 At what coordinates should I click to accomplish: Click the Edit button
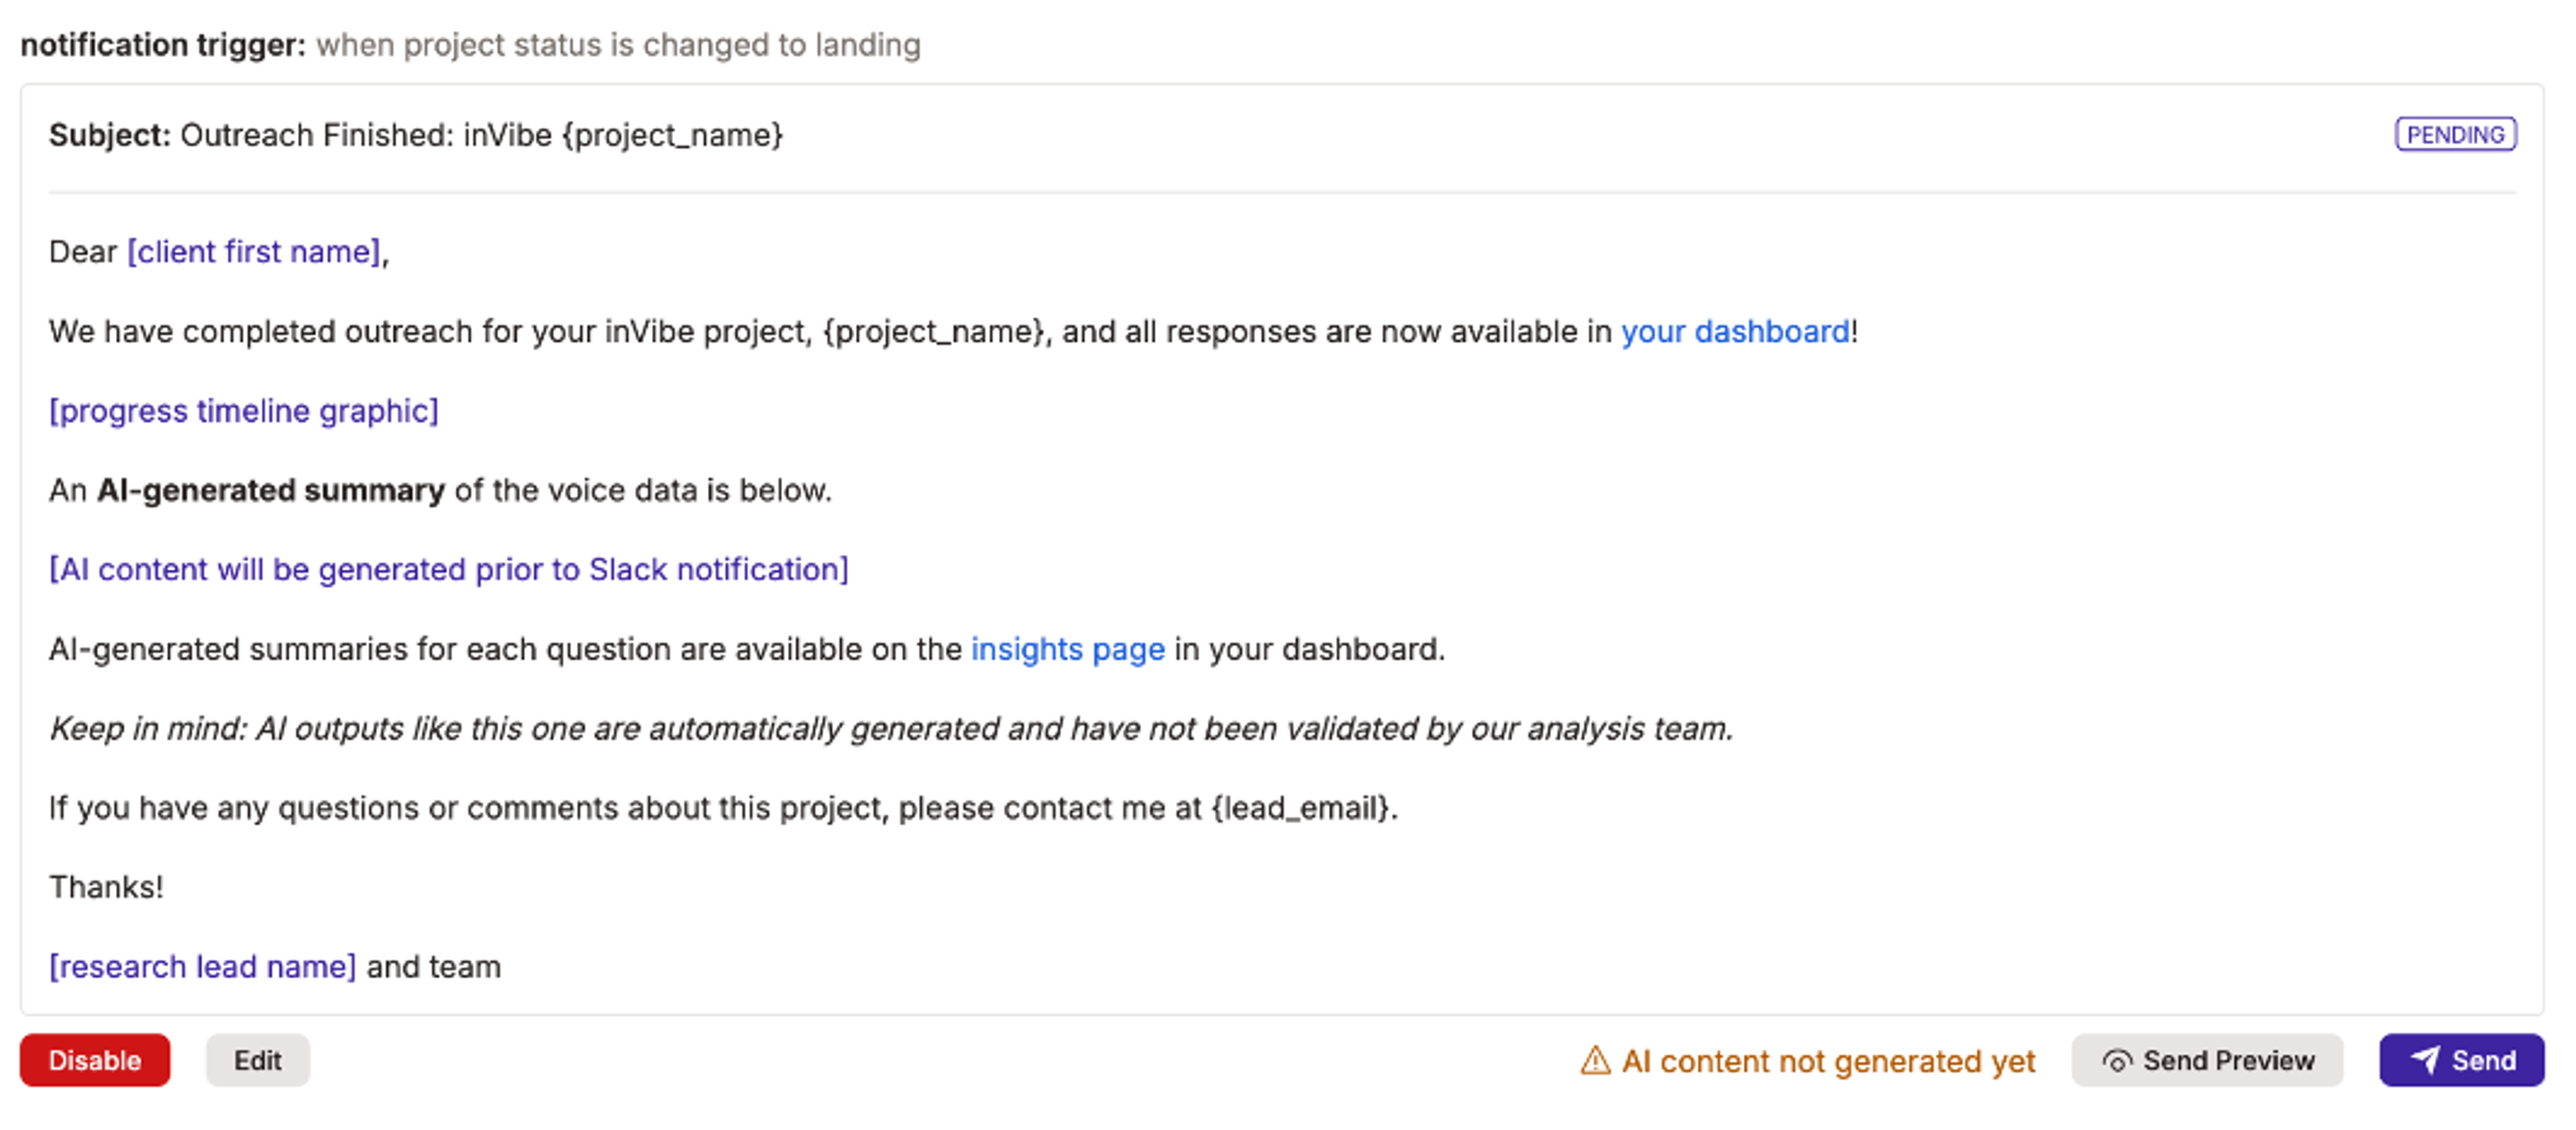click(257, 1060)
